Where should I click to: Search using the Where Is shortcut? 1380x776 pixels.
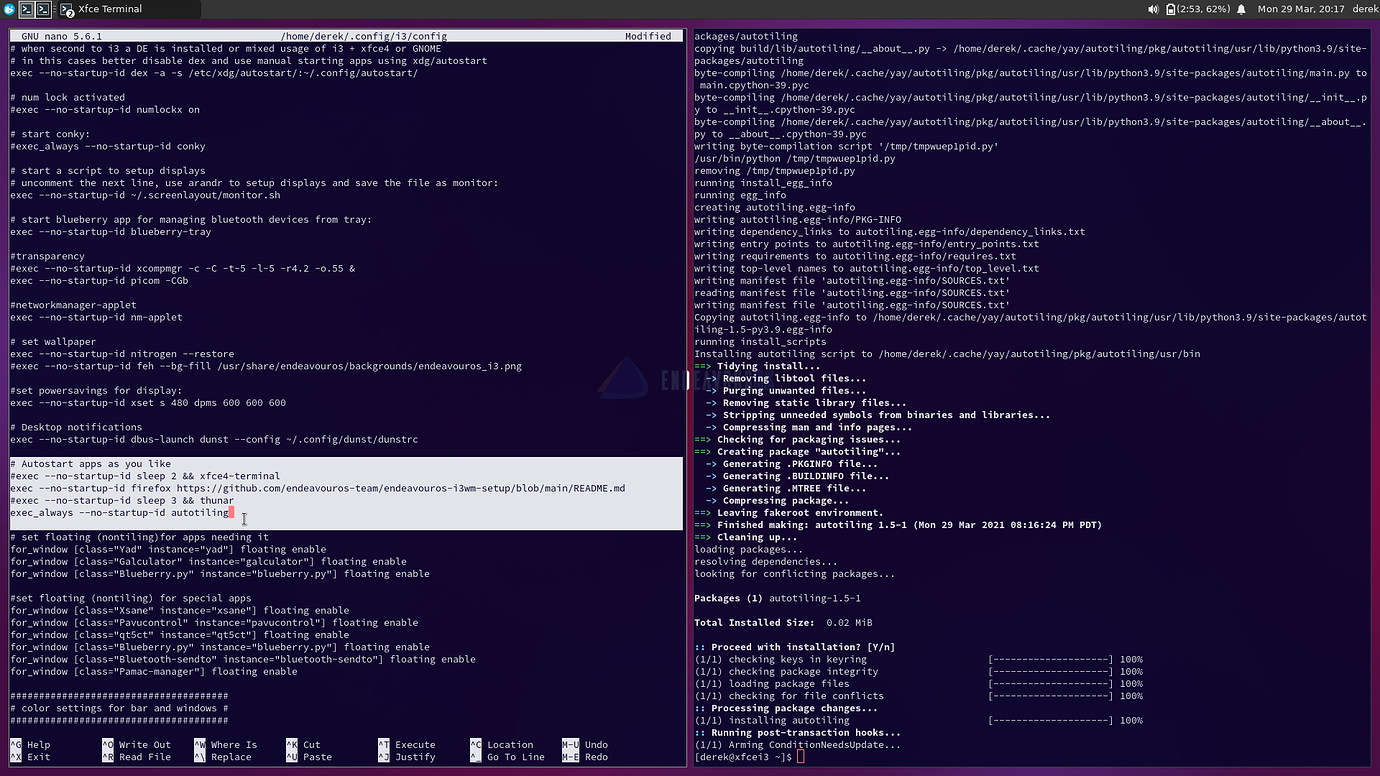(236, 744)
